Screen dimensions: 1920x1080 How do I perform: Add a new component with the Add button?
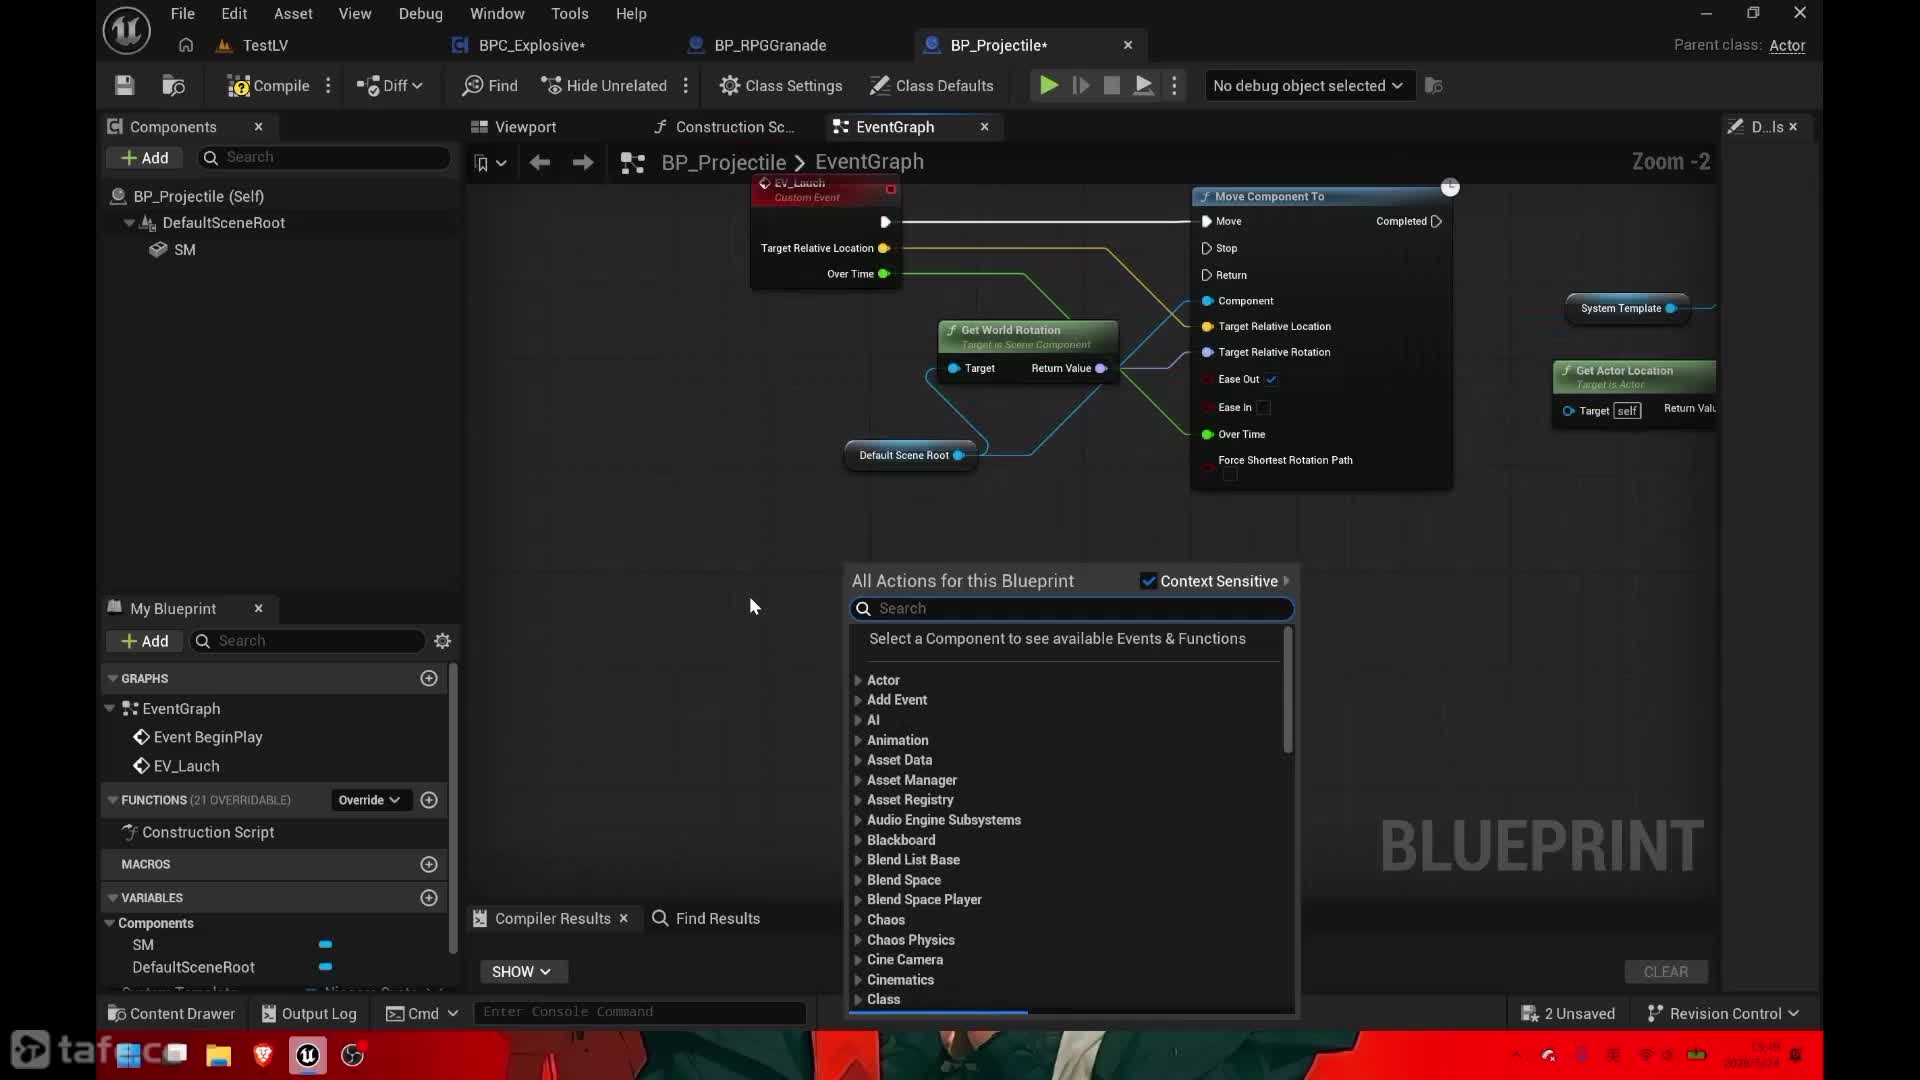pos(145,158)
